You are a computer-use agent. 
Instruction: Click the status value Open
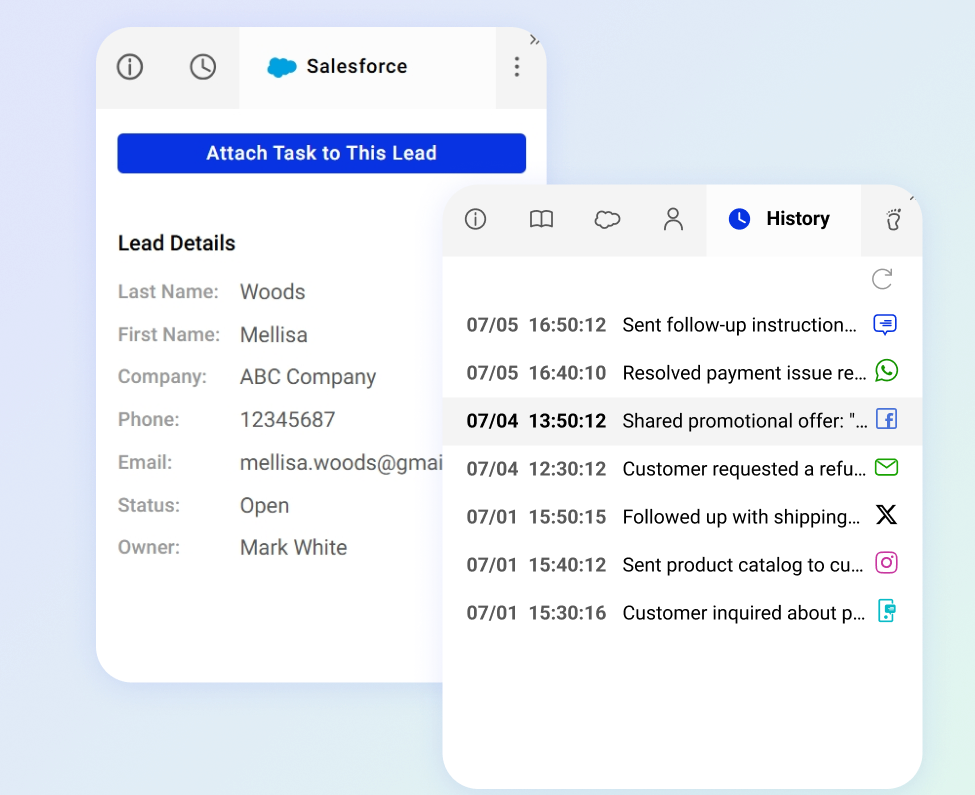(264, 505)
